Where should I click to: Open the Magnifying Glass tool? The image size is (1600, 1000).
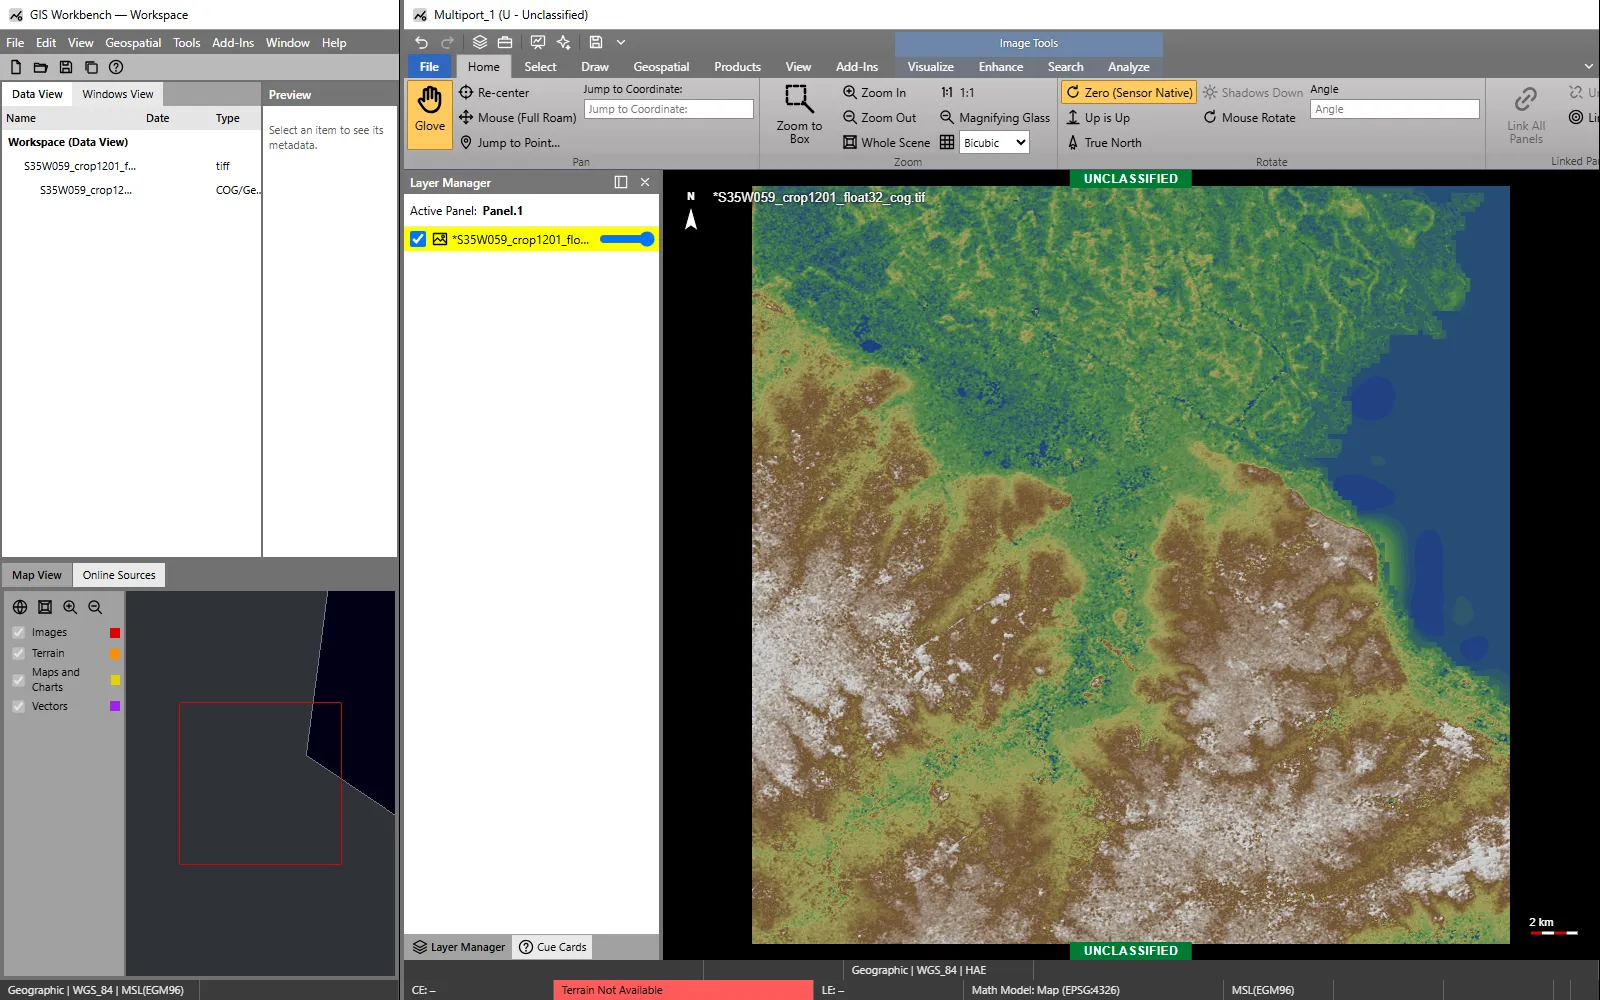[995, 117]
